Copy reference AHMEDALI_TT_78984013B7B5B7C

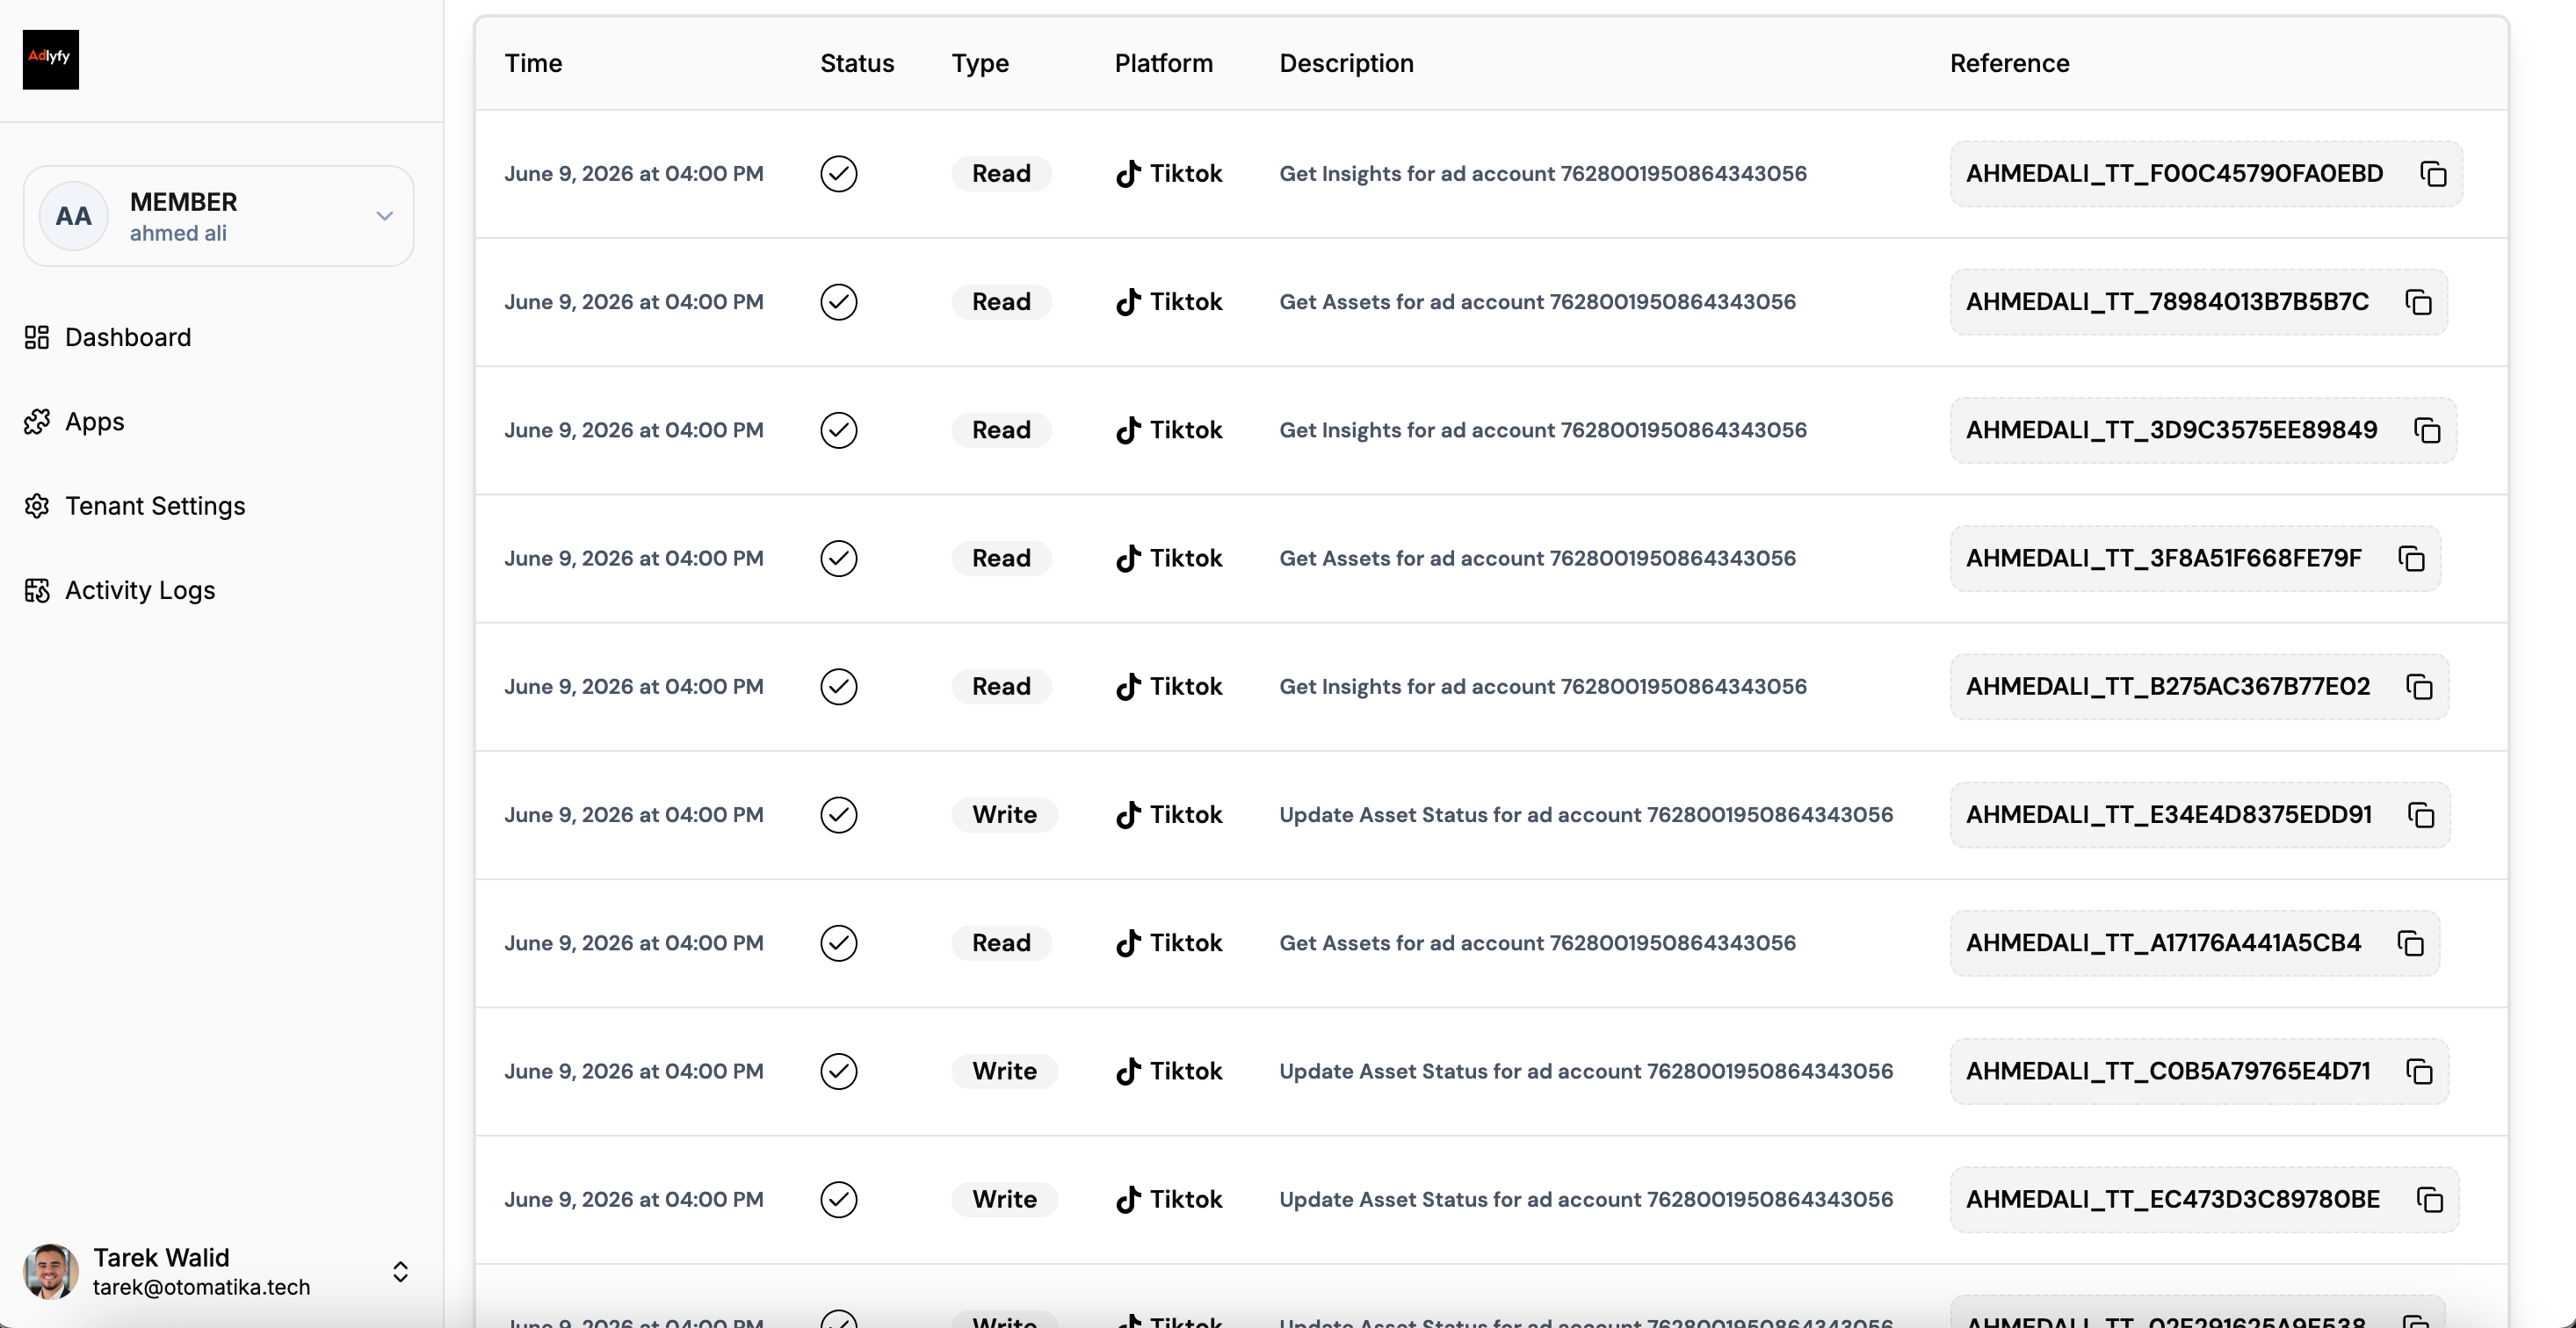click(2419, 302)
